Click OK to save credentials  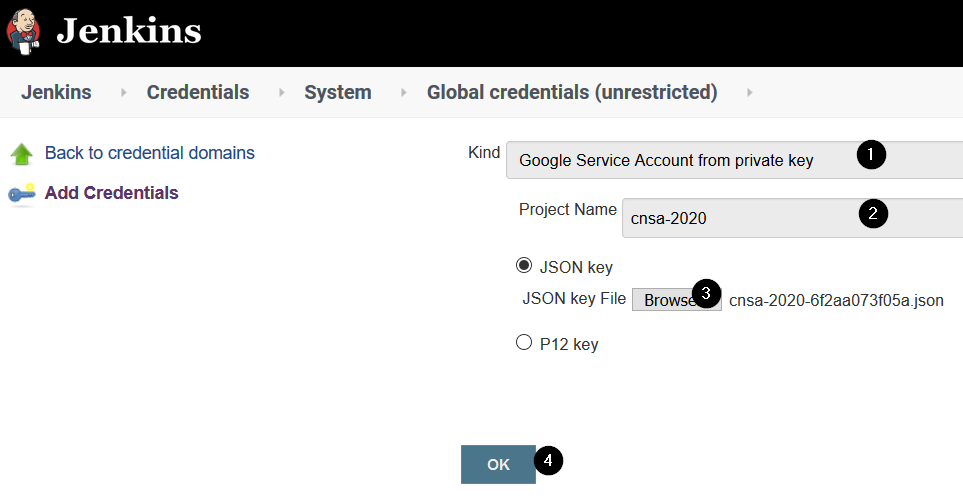coord(498,464)
